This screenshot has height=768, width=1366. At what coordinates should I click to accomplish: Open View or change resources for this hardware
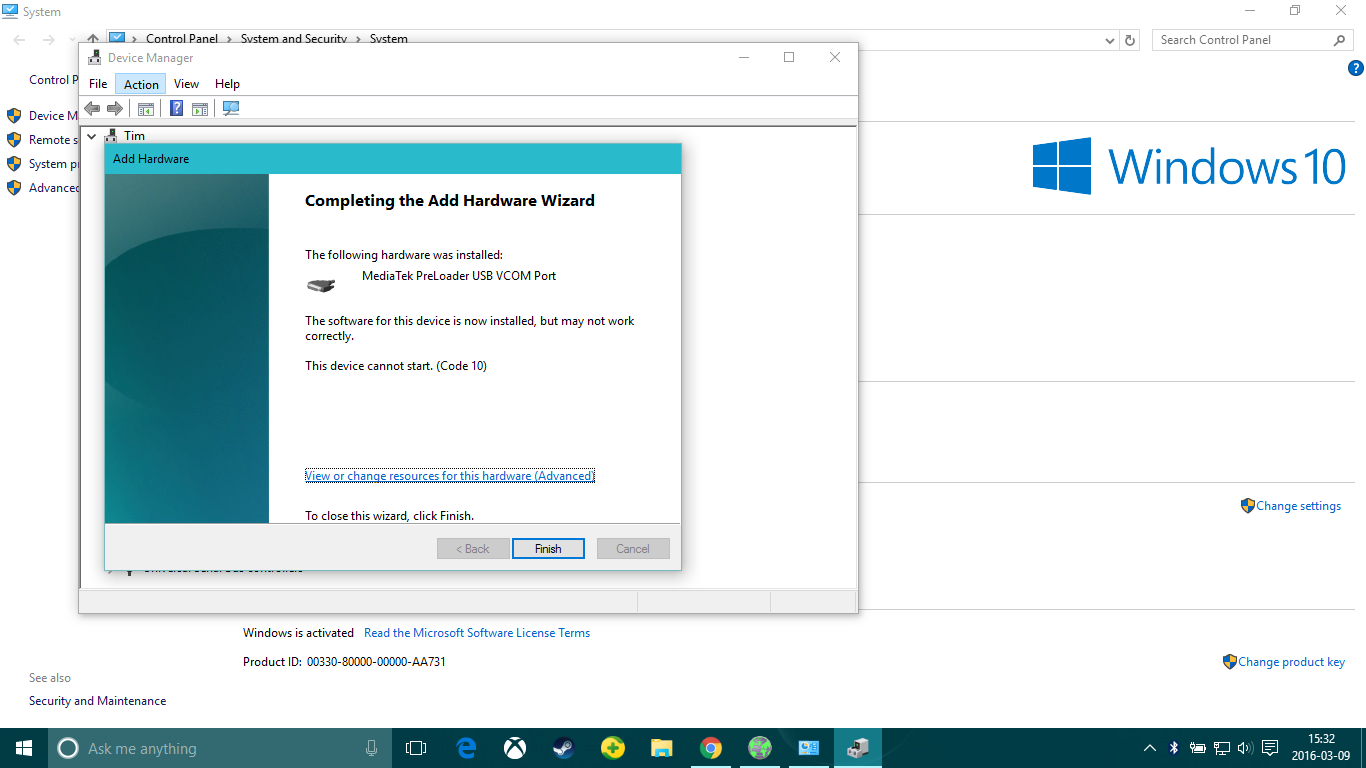pos(449,475)
